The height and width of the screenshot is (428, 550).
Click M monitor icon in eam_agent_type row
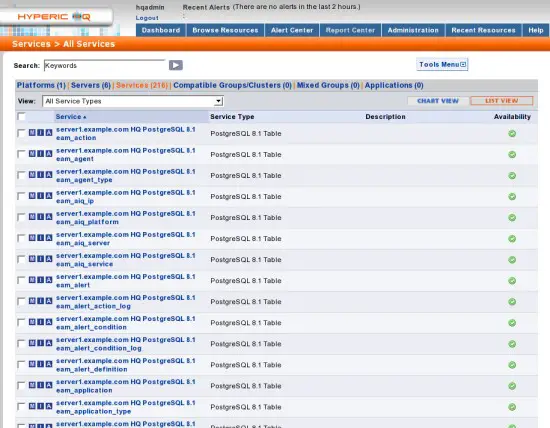(x=32, y=175)
